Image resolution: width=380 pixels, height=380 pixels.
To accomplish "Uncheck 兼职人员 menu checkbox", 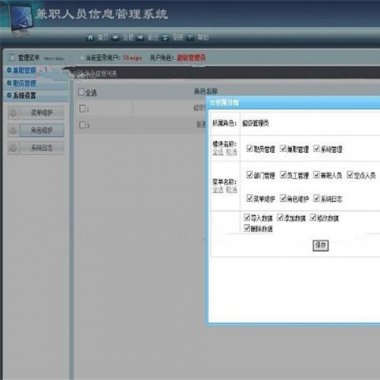I will click(x=317, y=174).
